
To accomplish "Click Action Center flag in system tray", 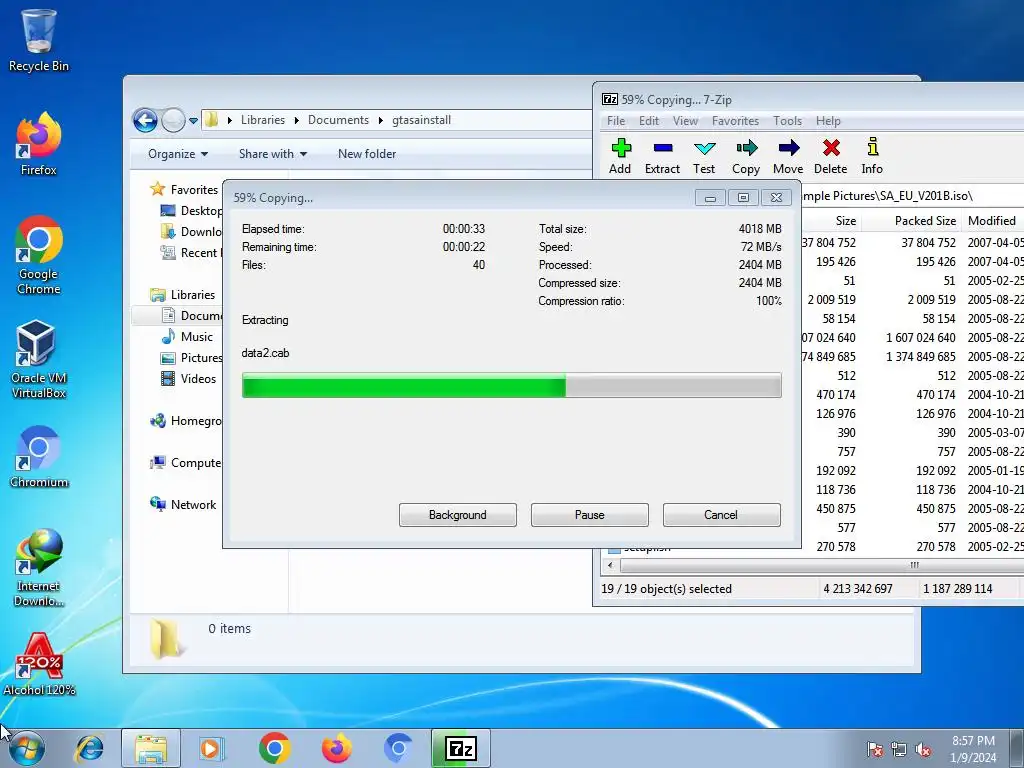I will click(x=875, y=750).
